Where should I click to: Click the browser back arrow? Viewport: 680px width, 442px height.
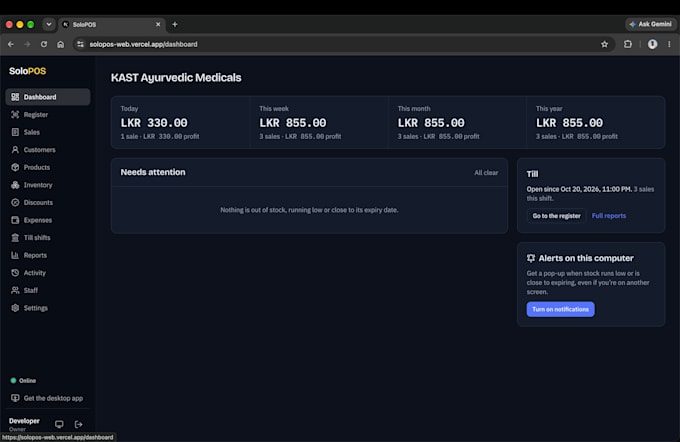pyautogui.click(x=11, y=44)
